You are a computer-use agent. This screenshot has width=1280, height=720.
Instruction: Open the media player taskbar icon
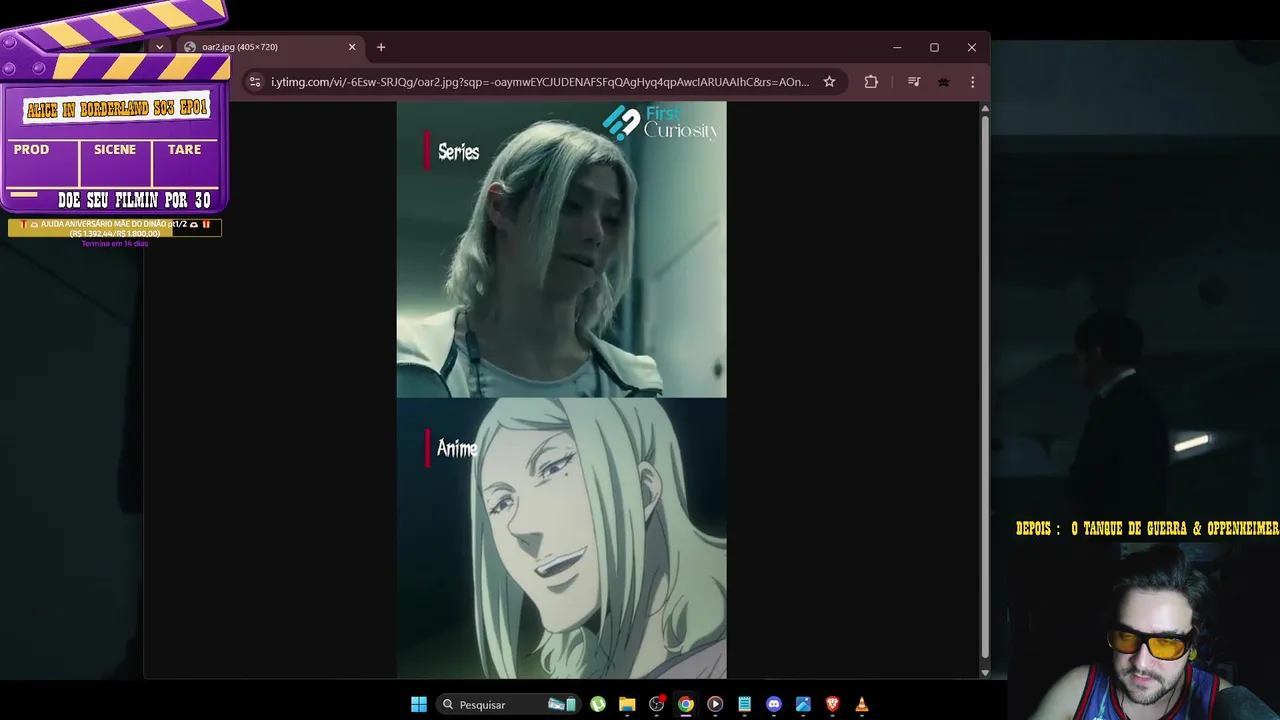pos(715,704)
